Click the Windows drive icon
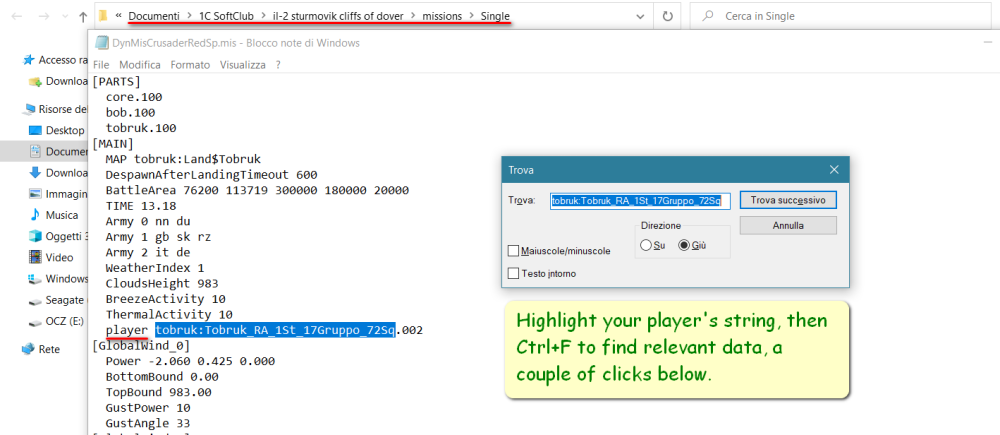Image resolution: width=1000 pixels, height=435 pixels. 35,279
